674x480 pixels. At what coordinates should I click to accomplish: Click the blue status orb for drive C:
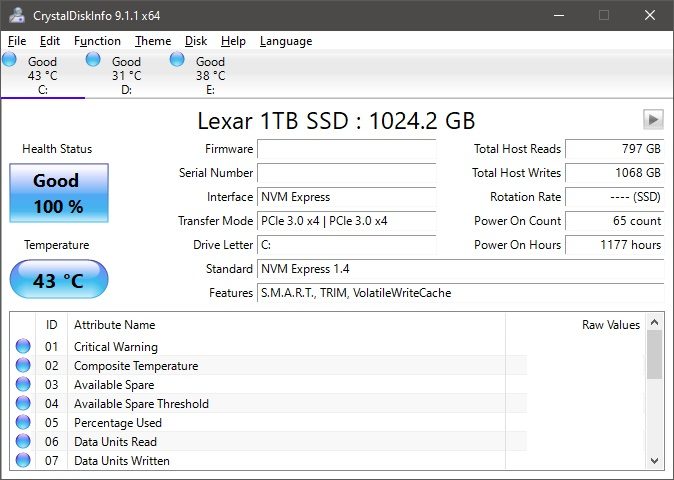tap(9, 60)
